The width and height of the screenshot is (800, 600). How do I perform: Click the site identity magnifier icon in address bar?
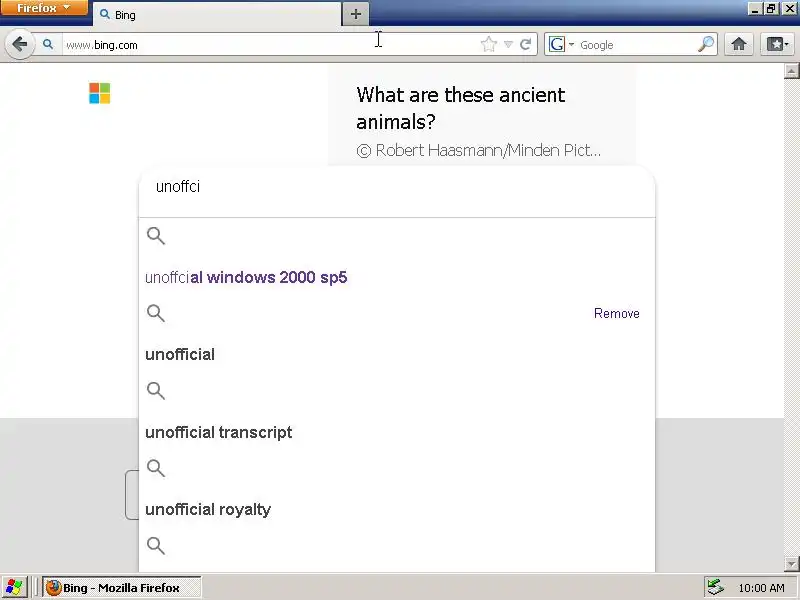[x=47, y=45]
